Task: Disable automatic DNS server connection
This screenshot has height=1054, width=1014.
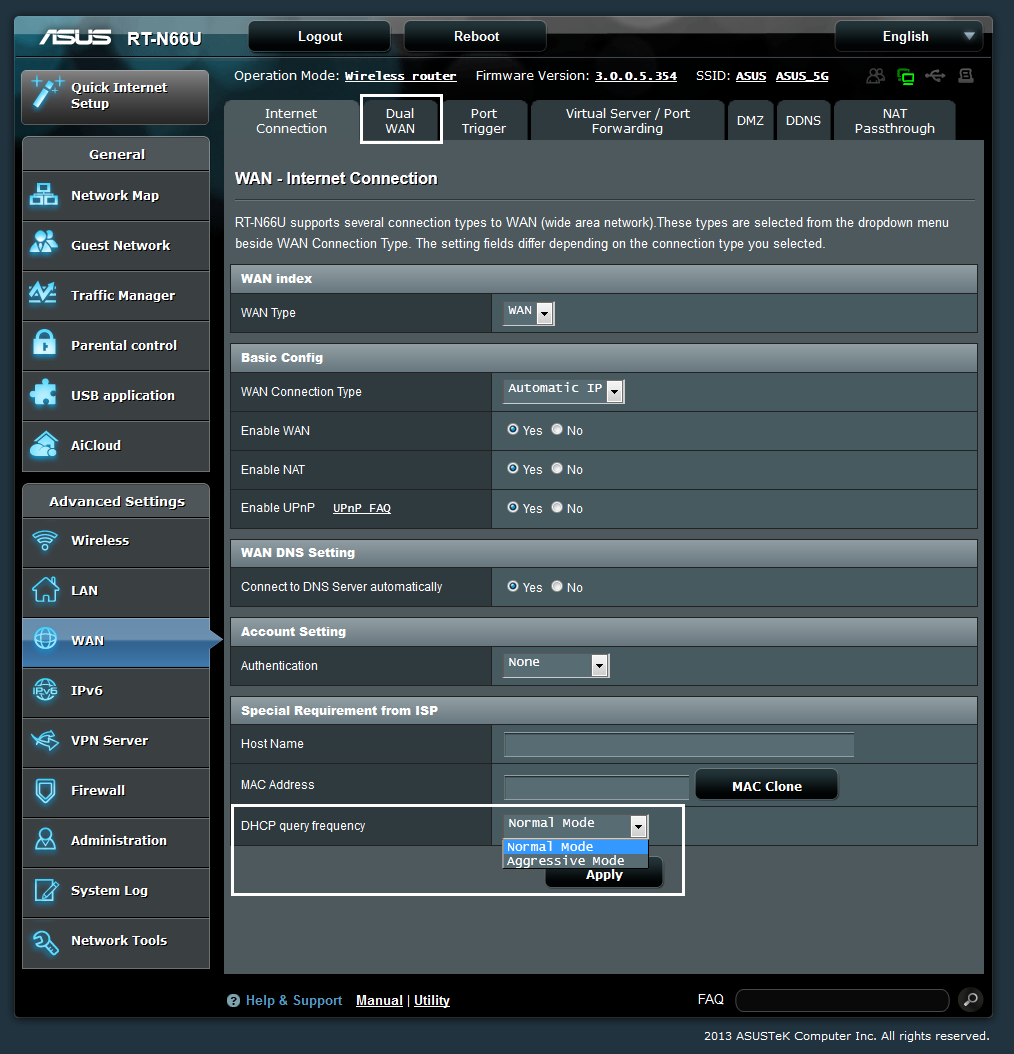Action: tap(559, 587)
